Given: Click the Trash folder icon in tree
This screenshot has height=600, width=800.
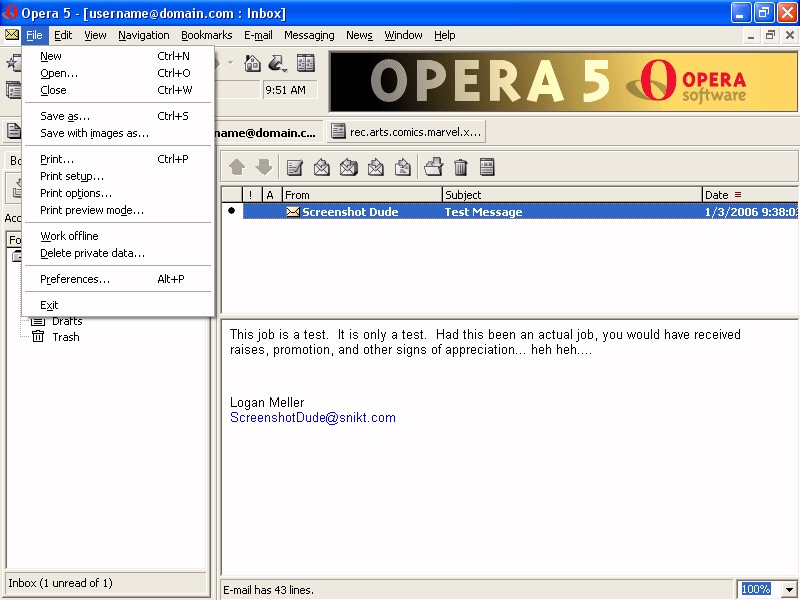Looking at the screenshot, I should (38, 336).
